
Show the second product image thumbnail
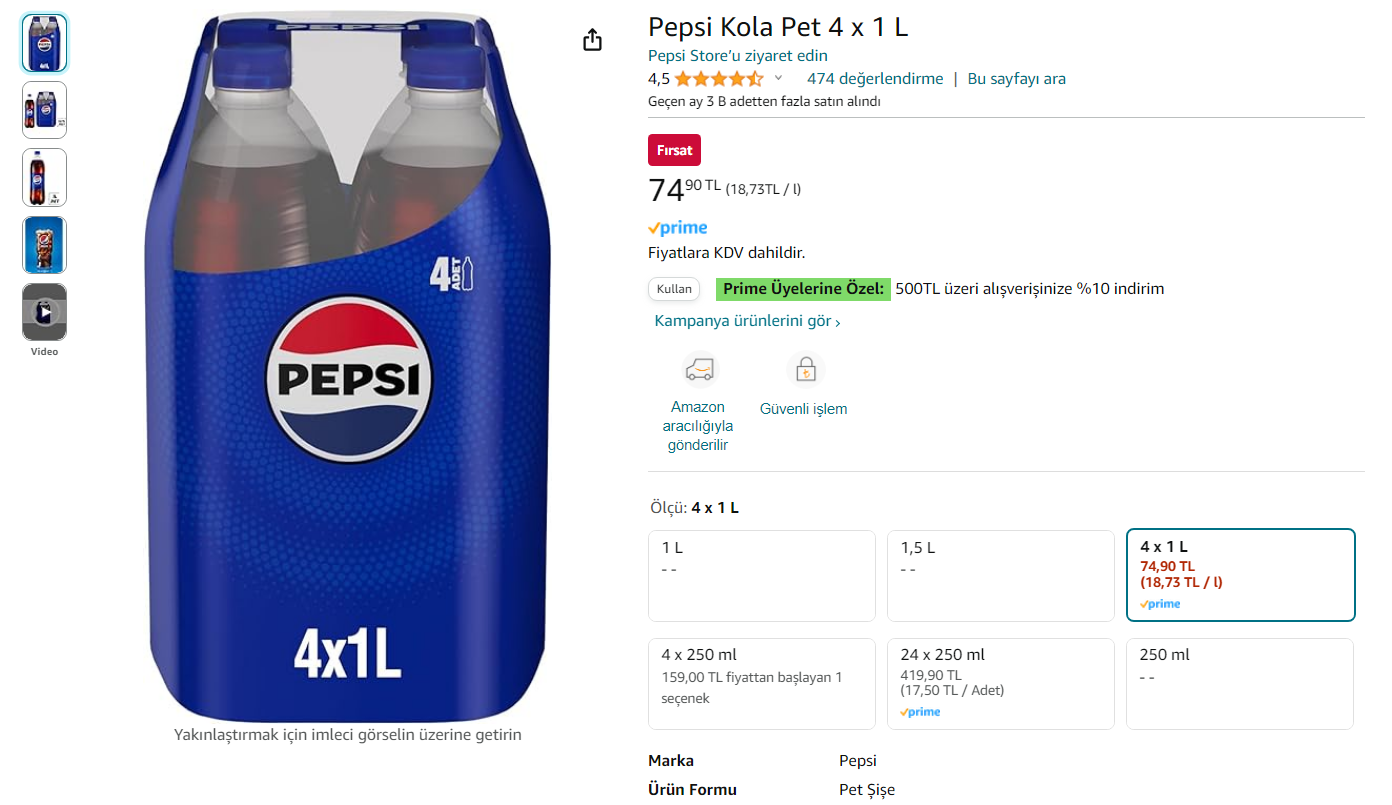pos(44,110)
